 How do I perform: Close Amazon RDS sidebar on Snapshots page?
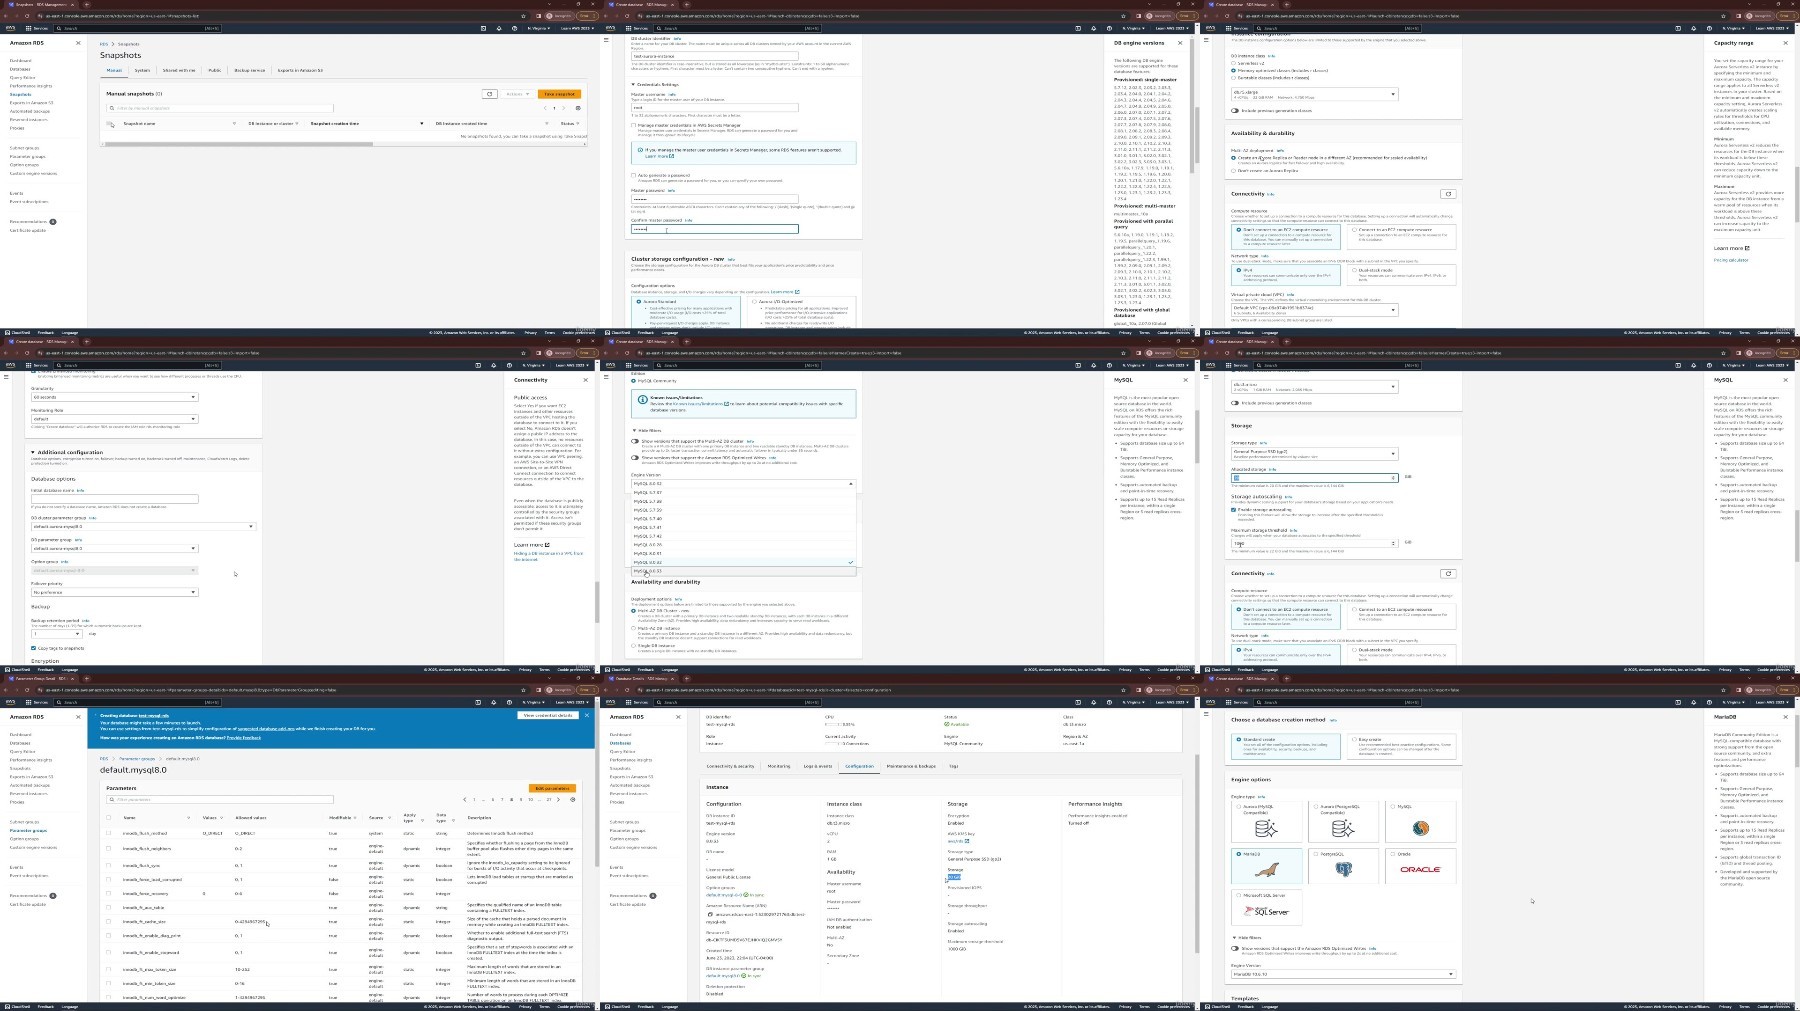(x=78, y=43)
